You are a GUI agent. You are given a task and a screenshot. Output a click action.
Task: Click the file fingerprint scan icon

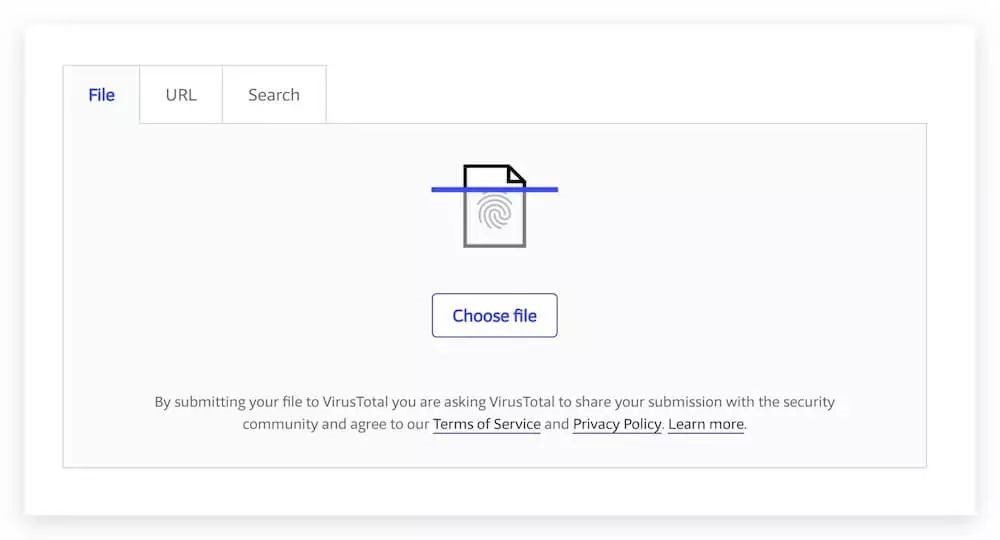(494, 205)
